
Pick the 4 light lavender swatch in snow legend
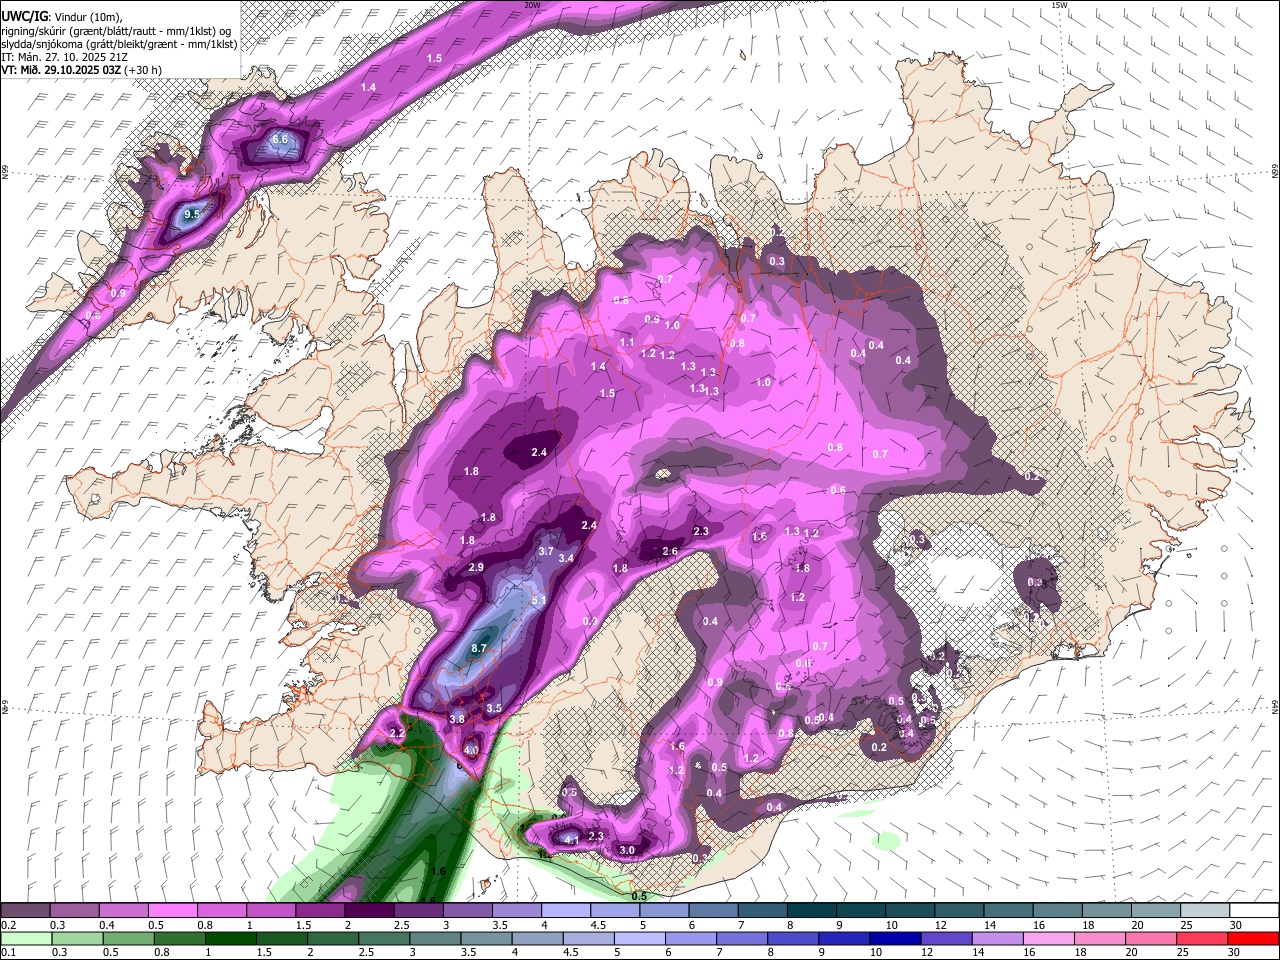566,910
